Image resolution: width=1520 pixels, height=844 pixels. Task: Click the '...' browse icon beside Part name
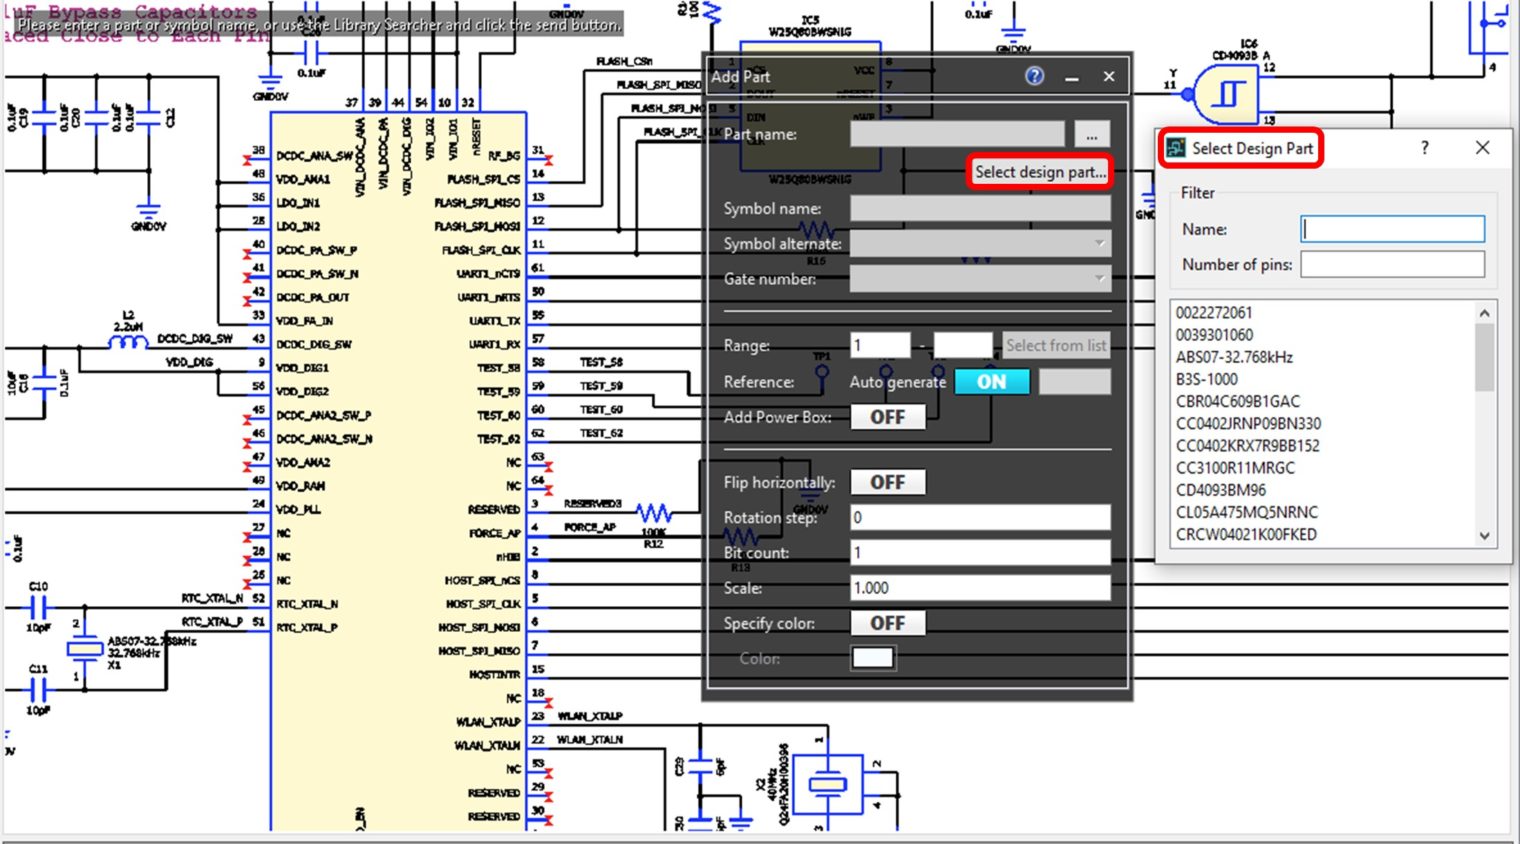pyautogui.click(x=1092, y=133)
